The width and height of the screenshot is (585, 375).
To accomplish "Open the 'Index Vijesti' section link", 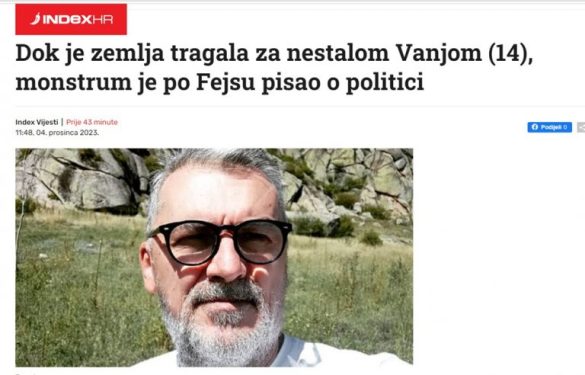I will click(37, 122).
